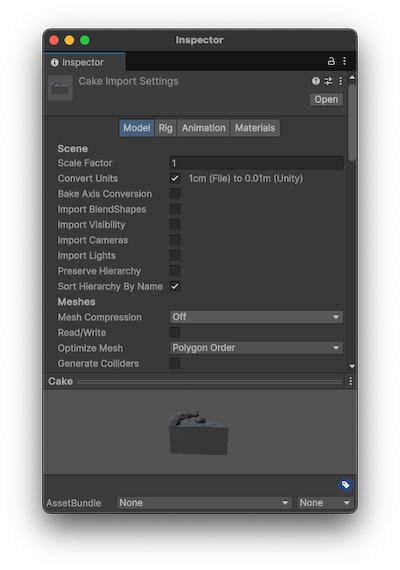Open Cake Import Settings three-dot menu
The width and height of the screenshot is (400, 570).
[340, 81]
